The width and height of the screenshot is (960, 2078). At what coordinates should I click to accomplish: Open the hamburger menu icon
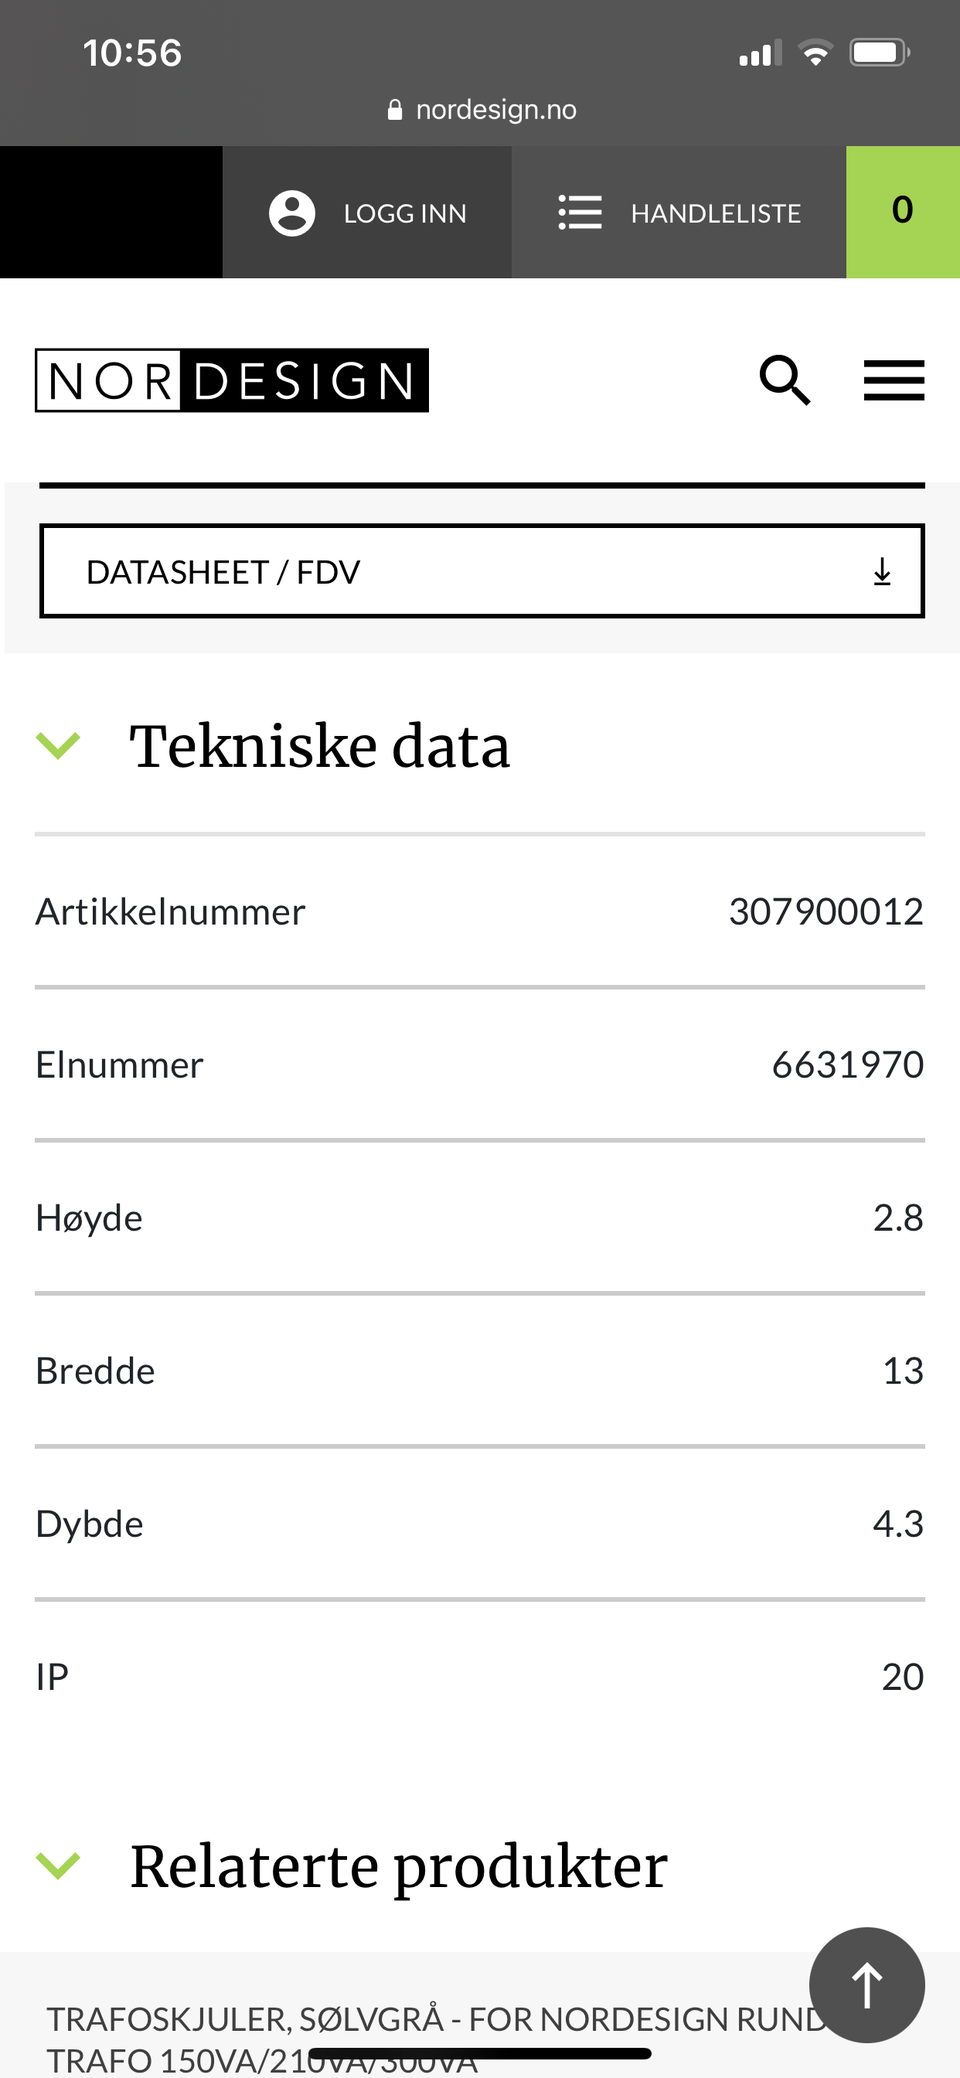tap(894, 380)
